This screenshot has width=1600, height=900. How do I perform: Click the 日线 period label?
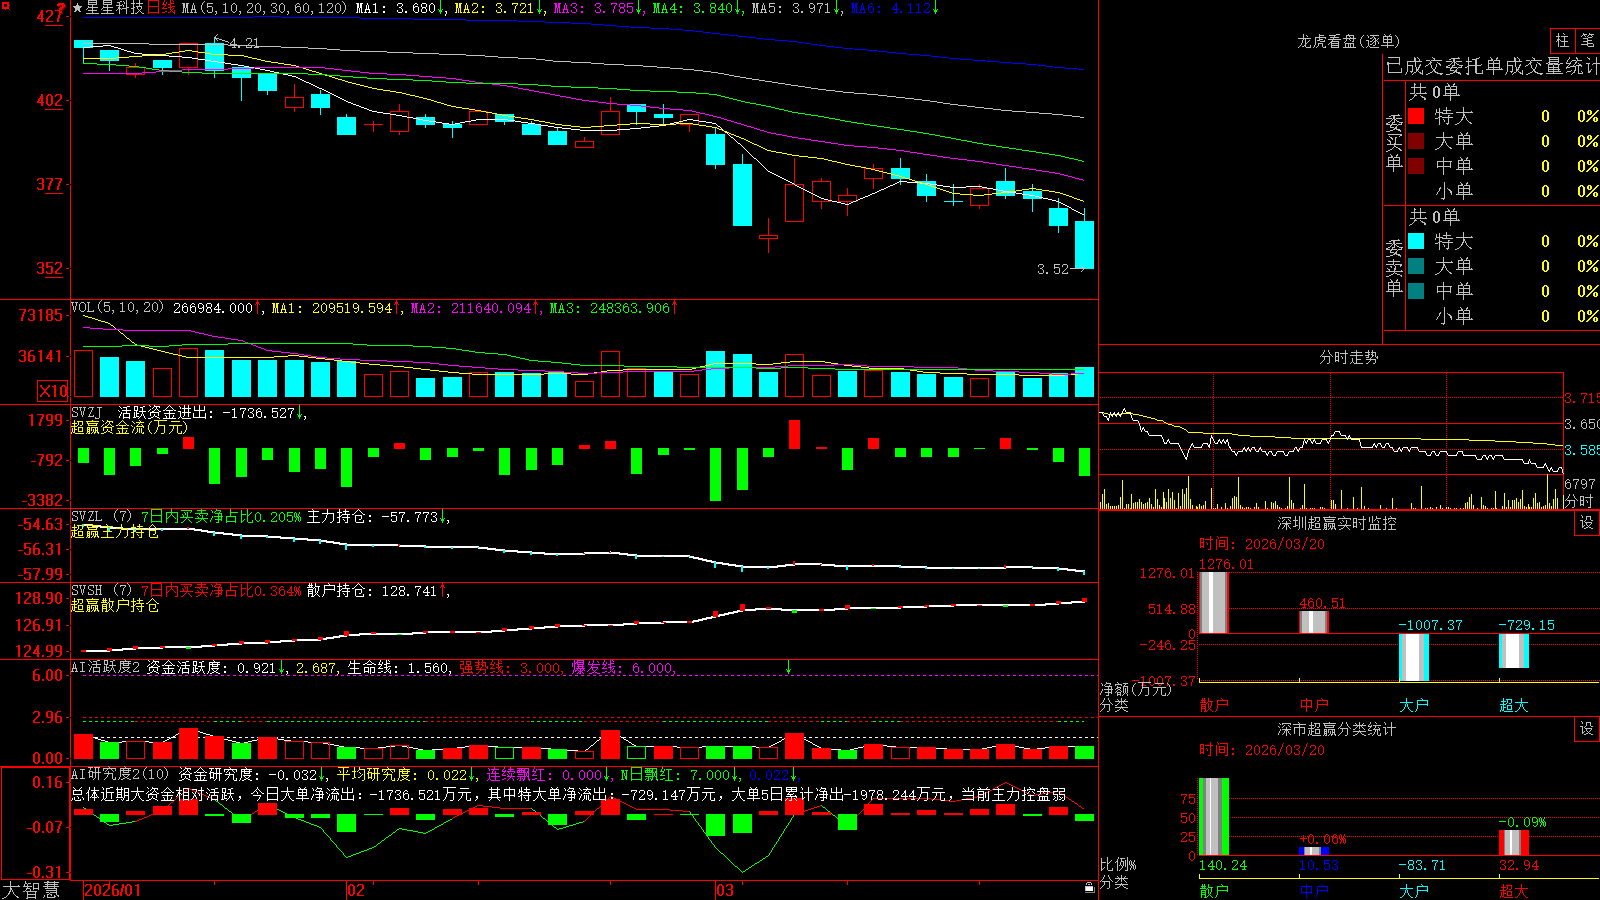click(161, 8)
